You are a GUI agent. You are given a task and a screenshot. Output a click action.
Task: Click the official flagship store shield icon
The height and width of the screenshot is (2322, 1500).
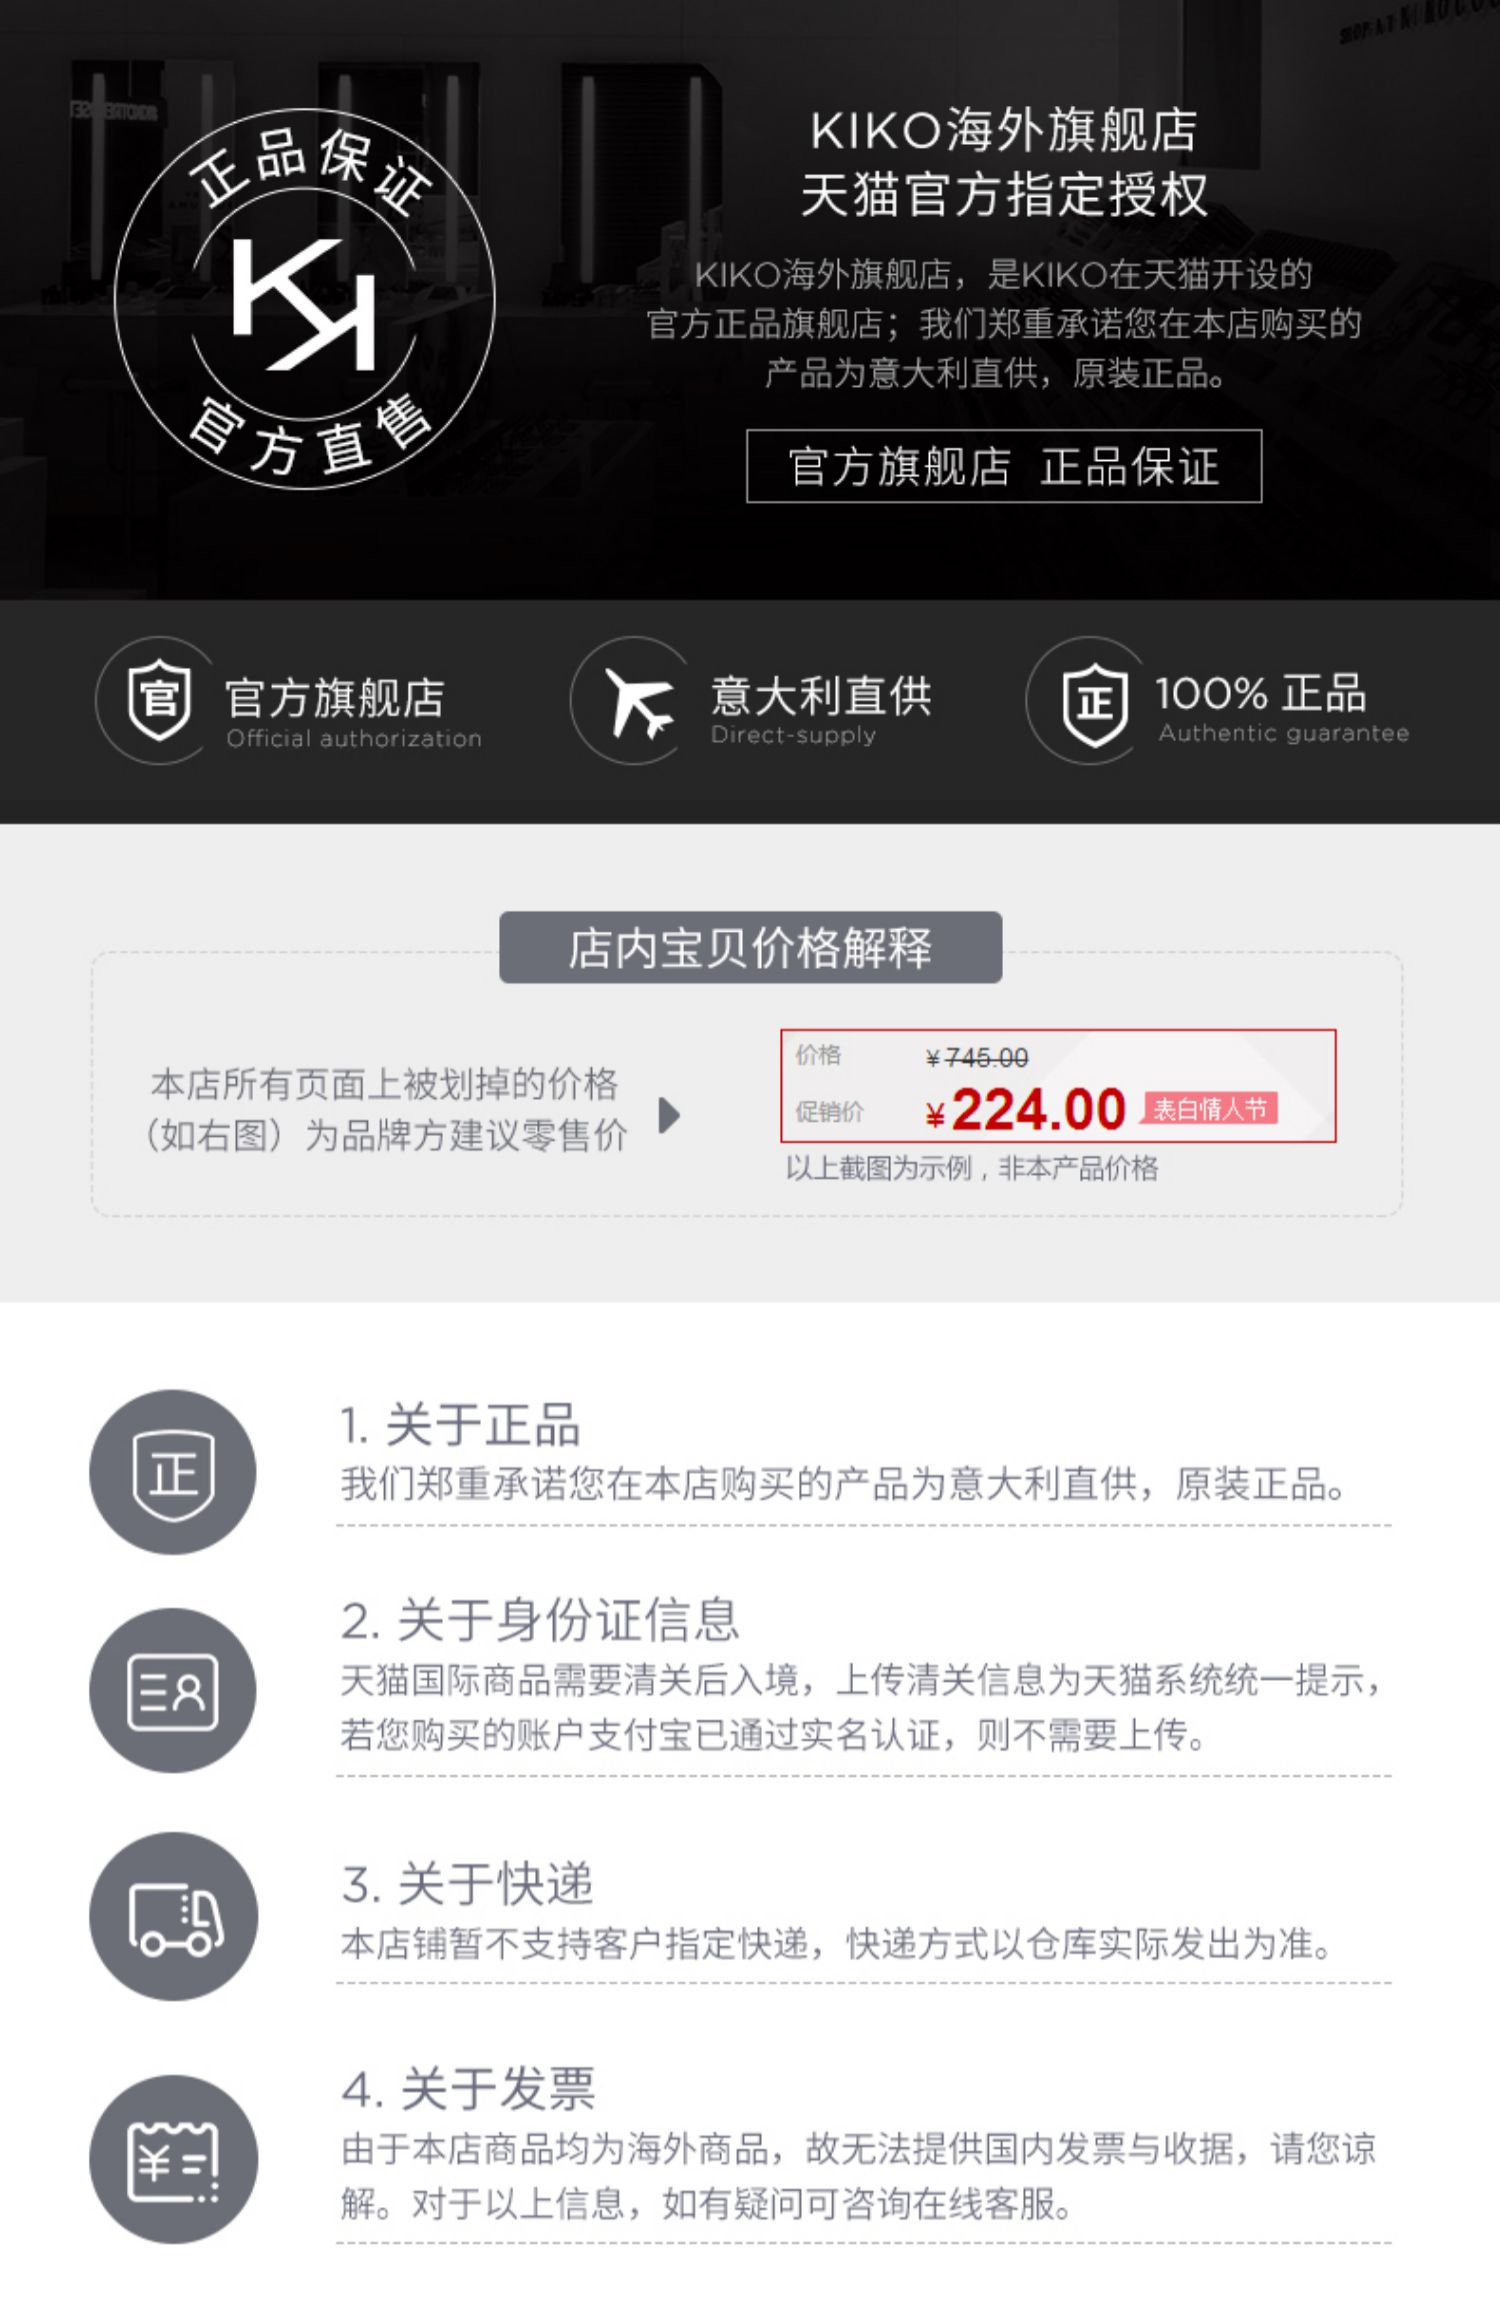(x=159, y=700)
